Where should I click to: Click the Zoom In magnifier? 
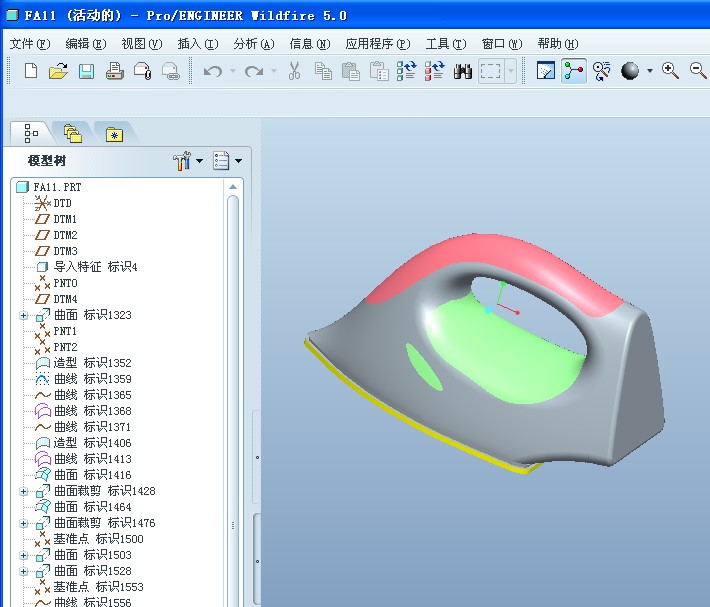[670, 71]
